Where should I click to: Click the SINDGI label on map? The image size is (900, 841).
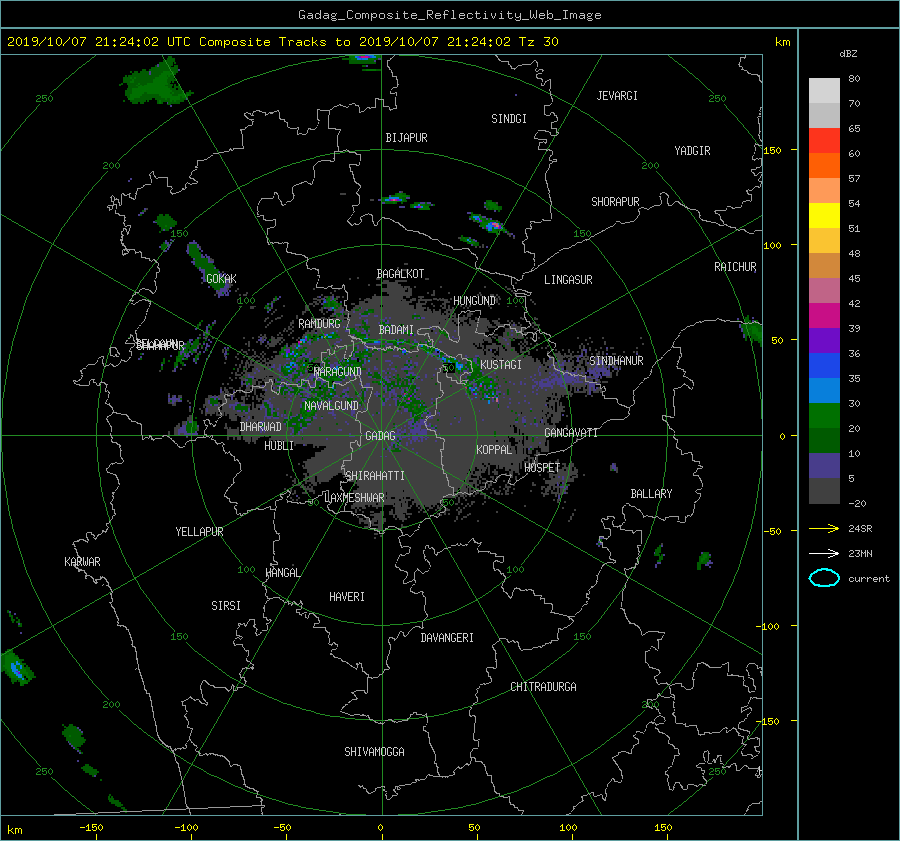(509, 119)
